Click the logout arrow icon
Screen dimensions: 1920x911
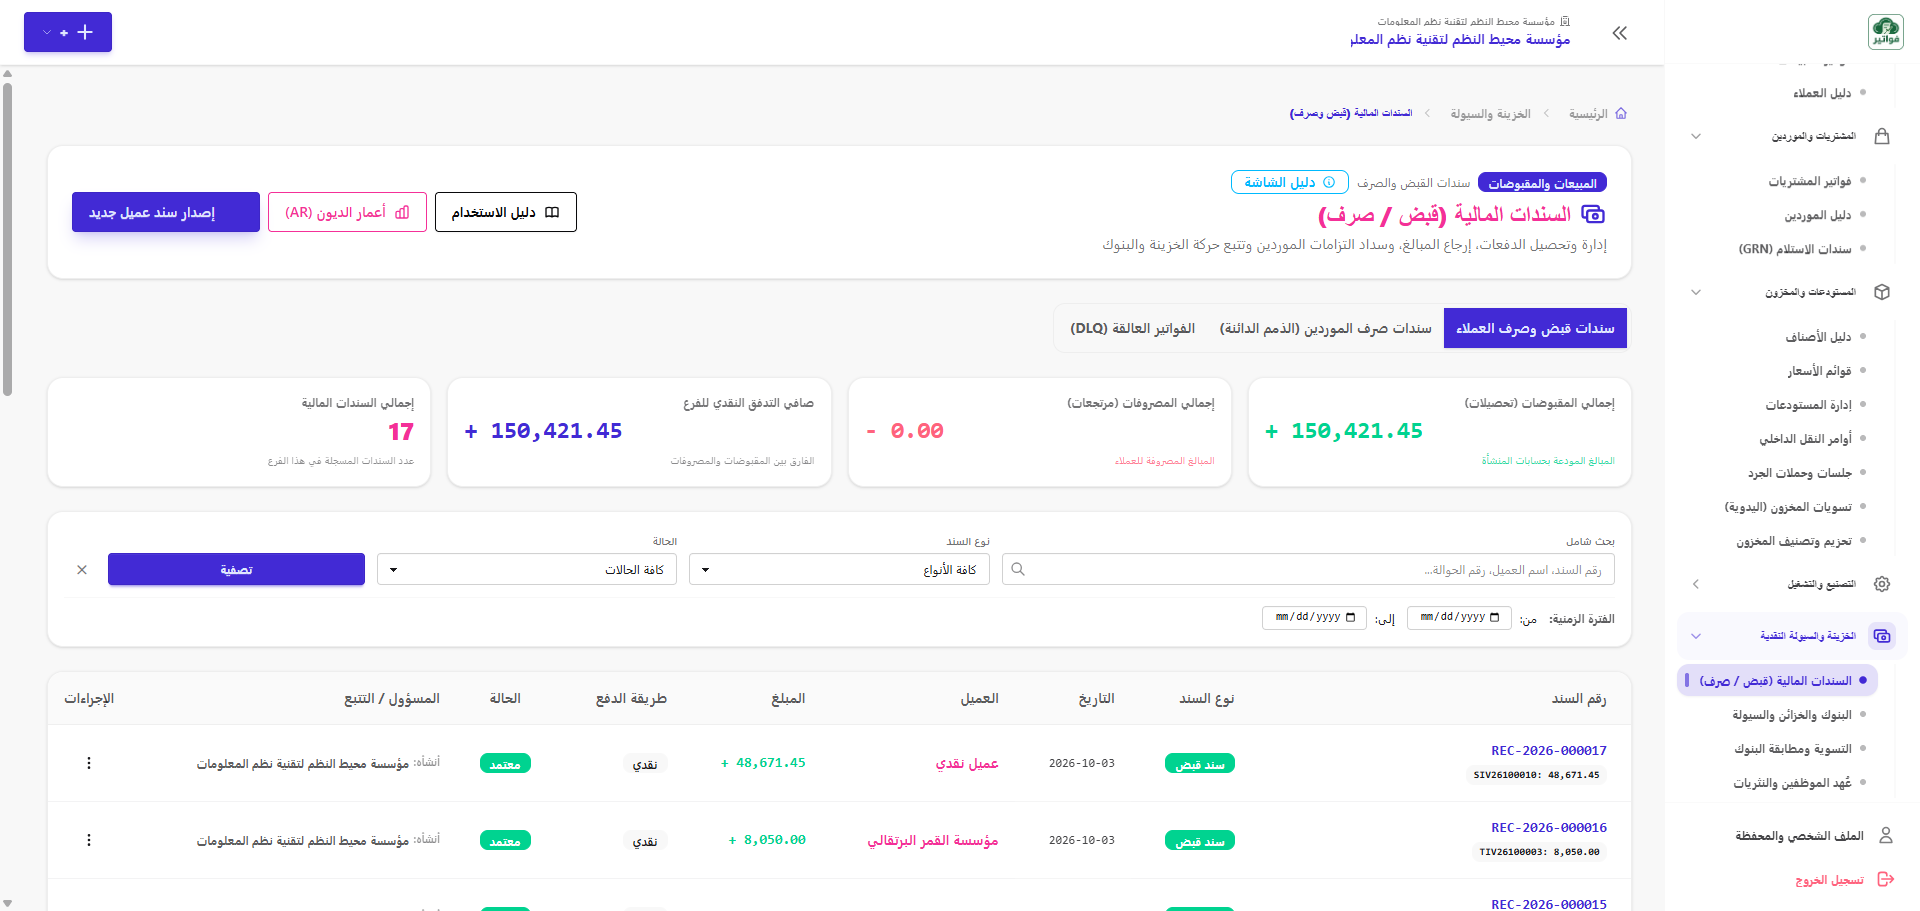click(1886, 879)
